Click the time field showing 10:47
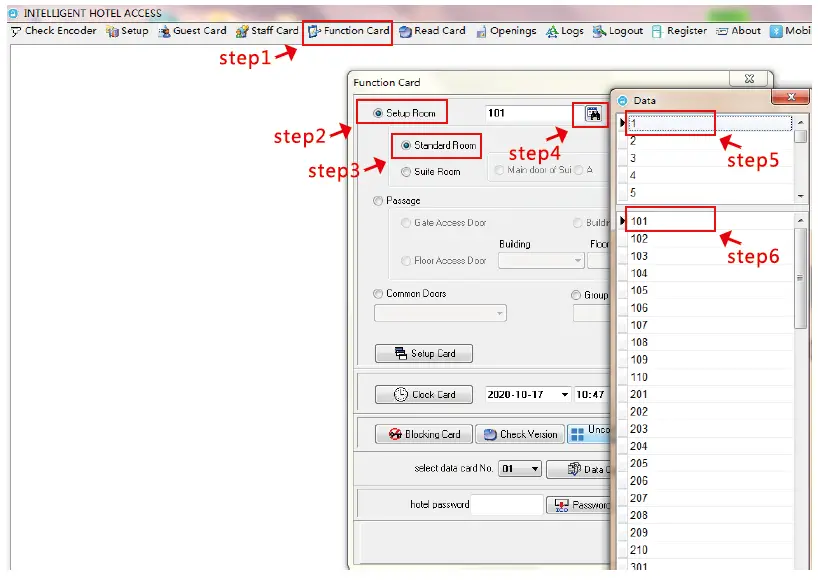This screenshot has height=580, width=818. (592, 395)
